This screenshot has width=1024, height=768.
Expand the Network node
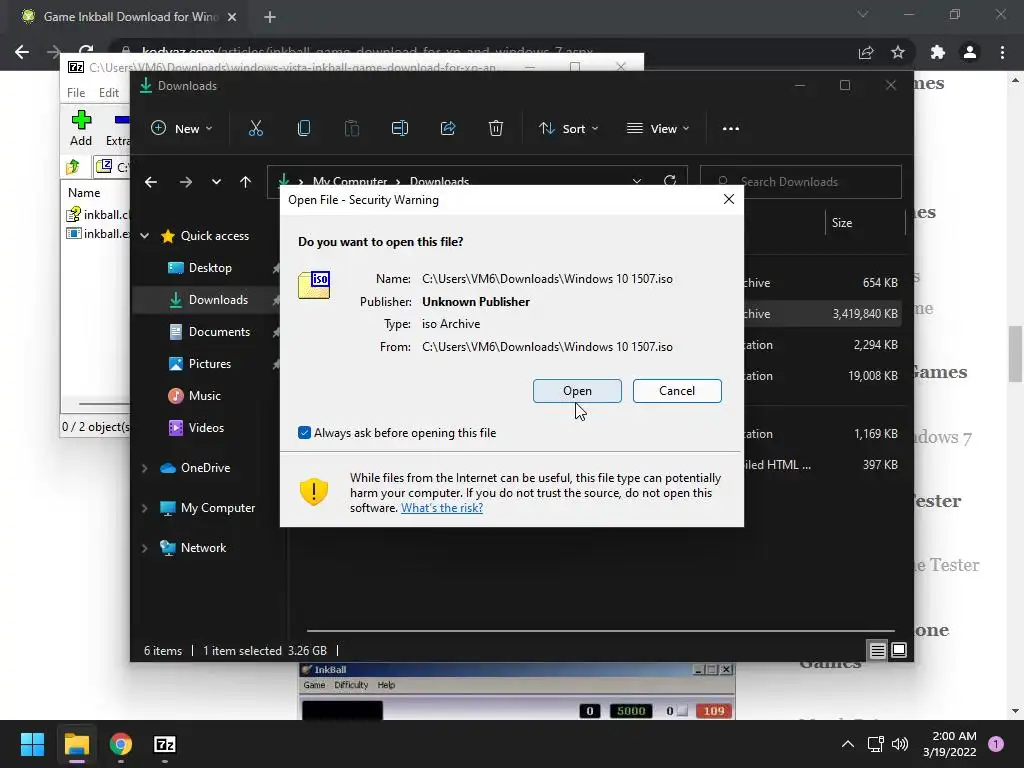(144, 548)
